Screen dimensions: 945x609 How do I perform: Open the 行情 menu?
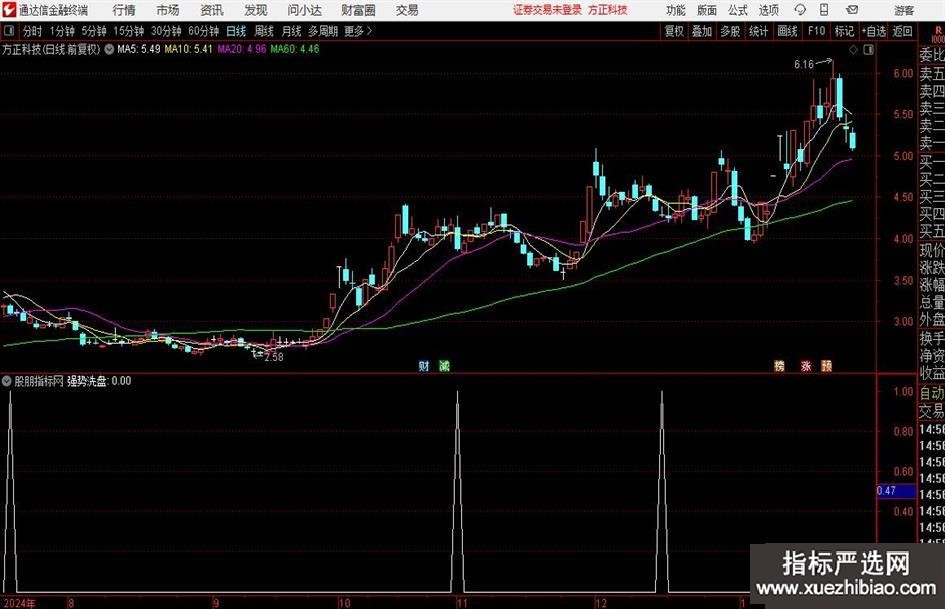pos(124,10)
